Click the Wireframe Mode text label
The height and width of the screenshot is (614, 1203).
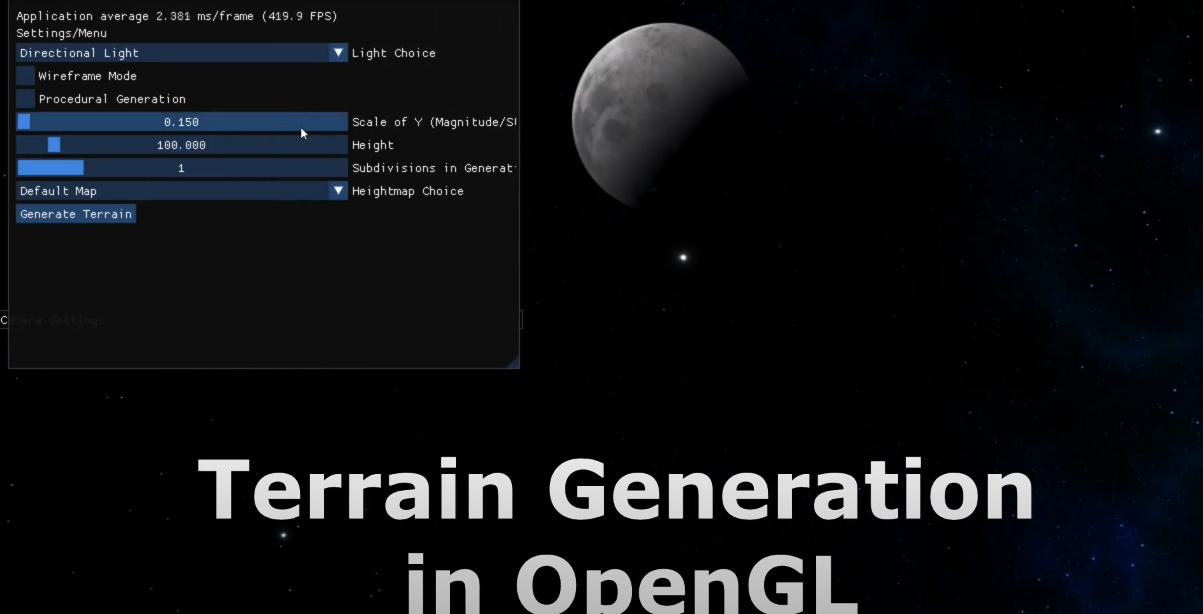click(87, 76)
